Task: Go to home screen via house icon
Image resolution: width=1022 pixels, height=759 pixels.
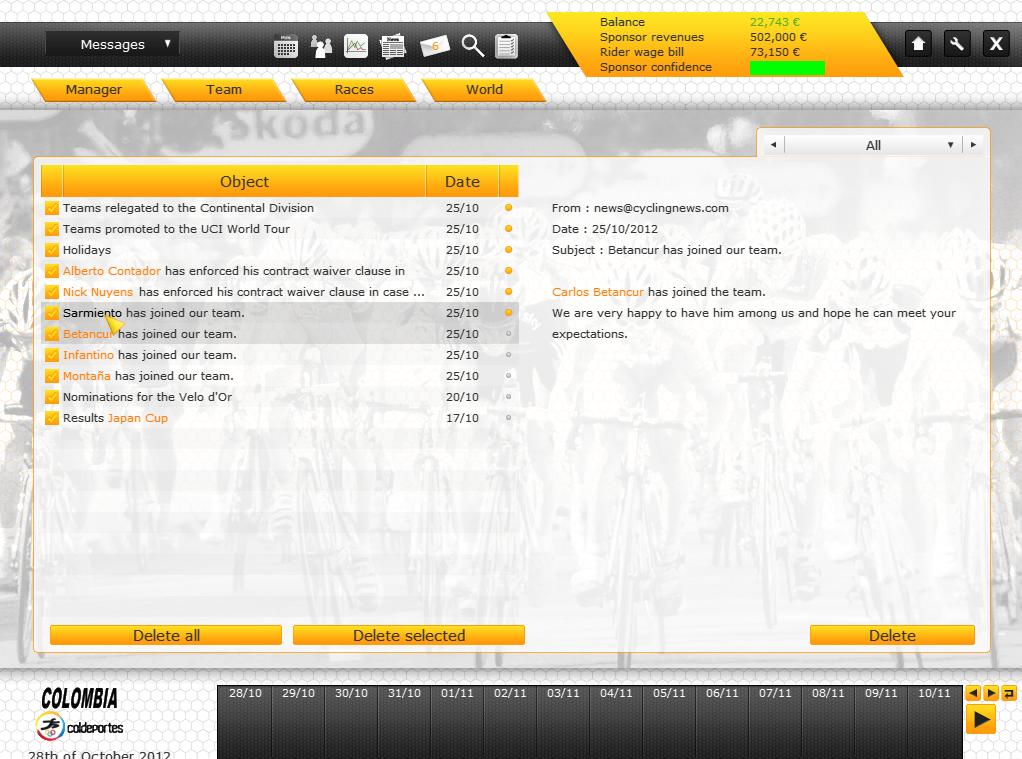Action: click(x=918, y=44)
